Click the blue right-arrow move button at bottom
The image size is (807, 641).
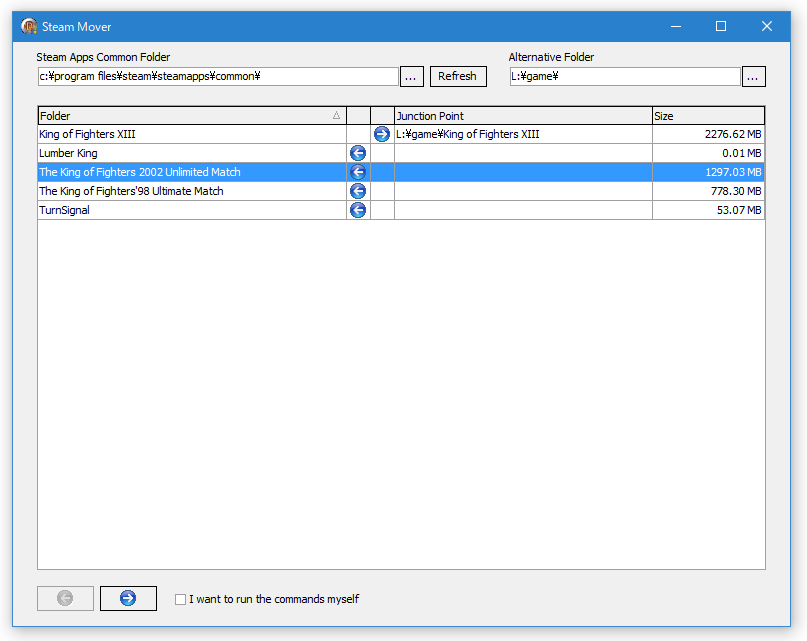coord(128,598)
